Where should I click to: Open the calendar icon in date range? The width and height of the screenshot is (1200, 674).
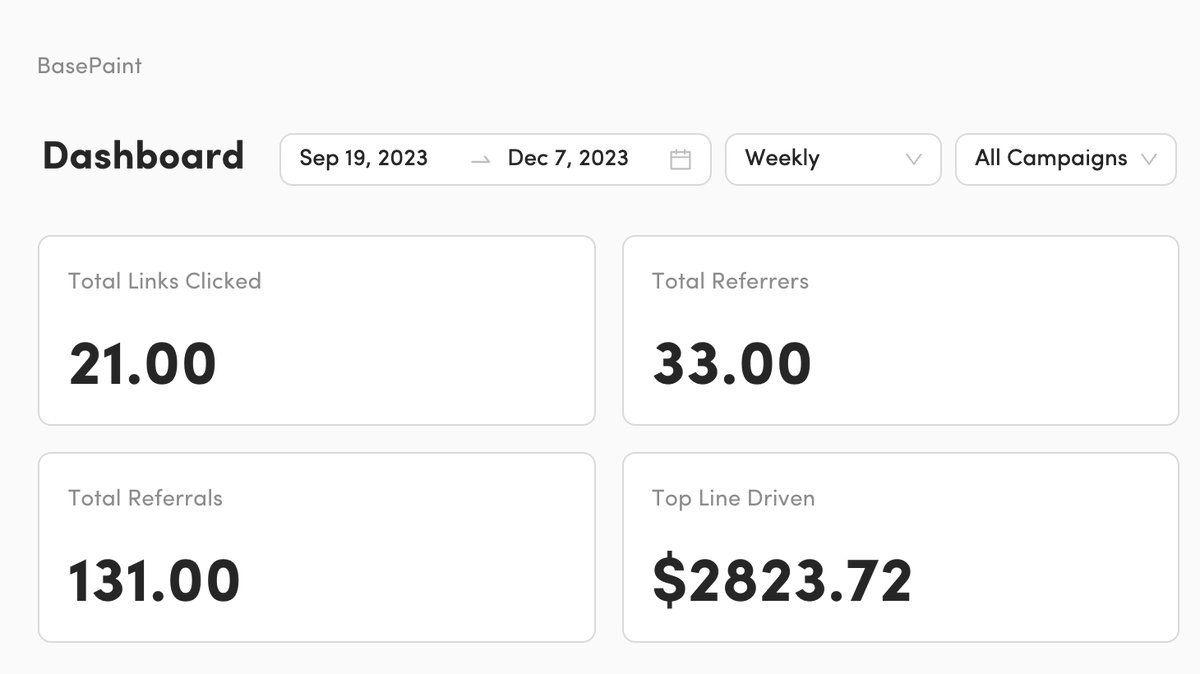[x=680, y=159]
